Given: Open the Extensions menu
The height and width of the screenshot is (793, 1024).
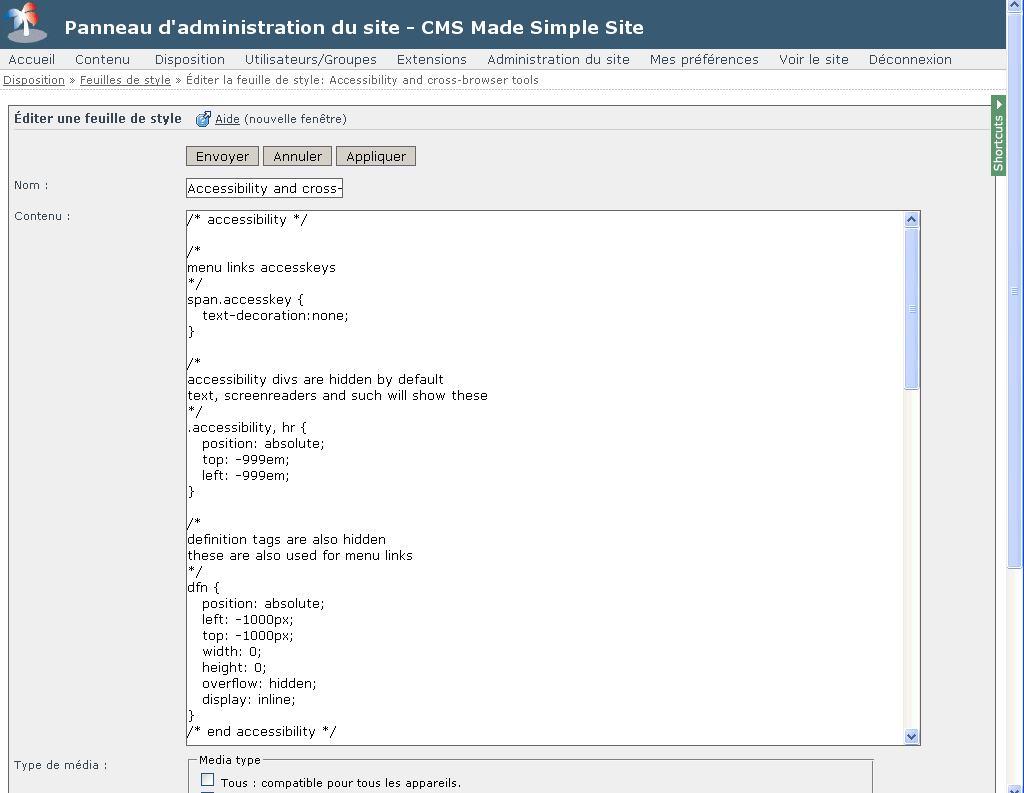Looking at the screenshot, I should point(431,59).
